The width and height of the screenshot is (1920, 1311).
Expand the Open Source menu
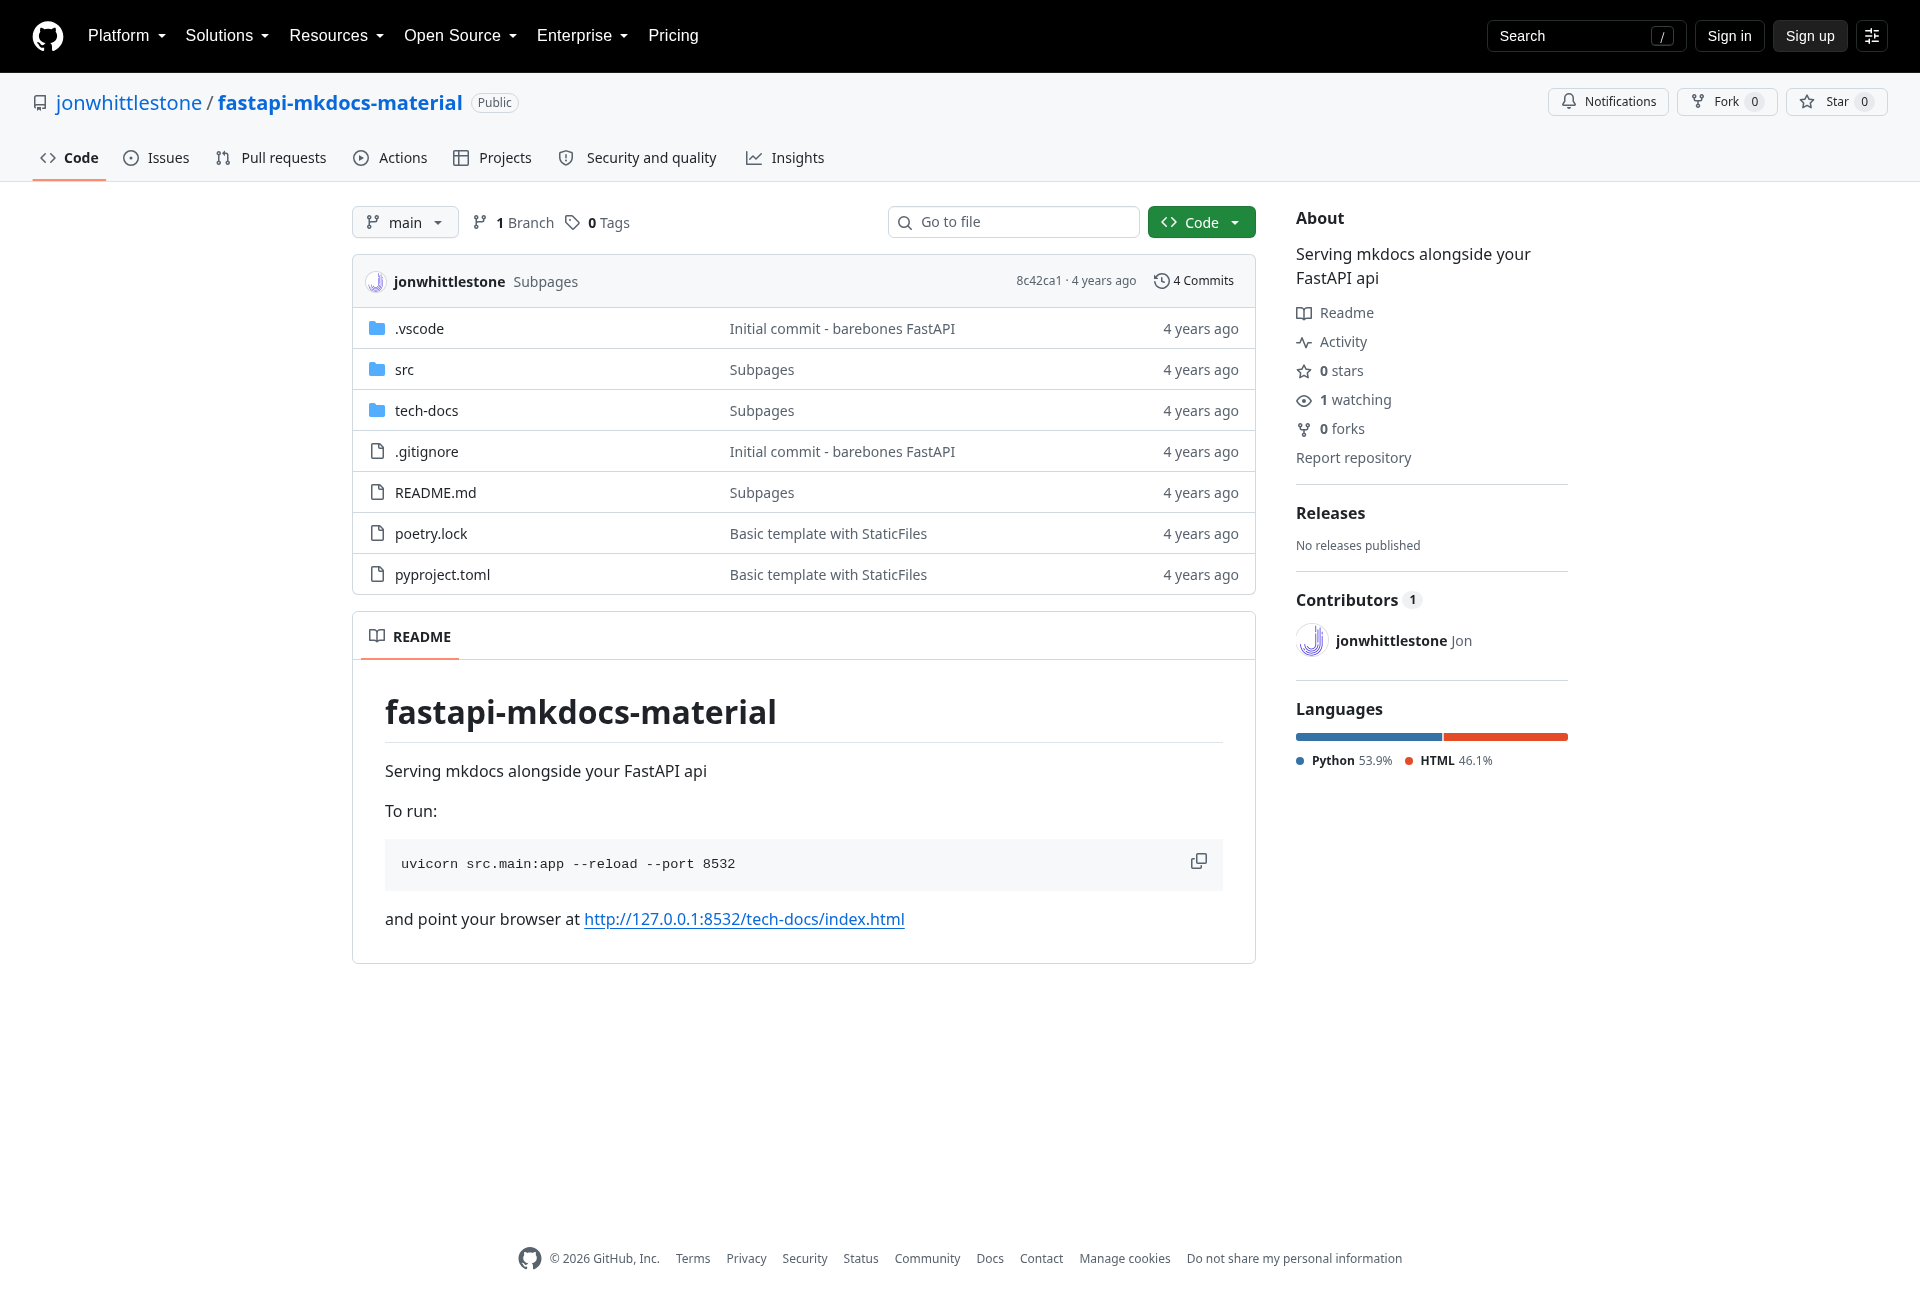(x=460, y=36)
